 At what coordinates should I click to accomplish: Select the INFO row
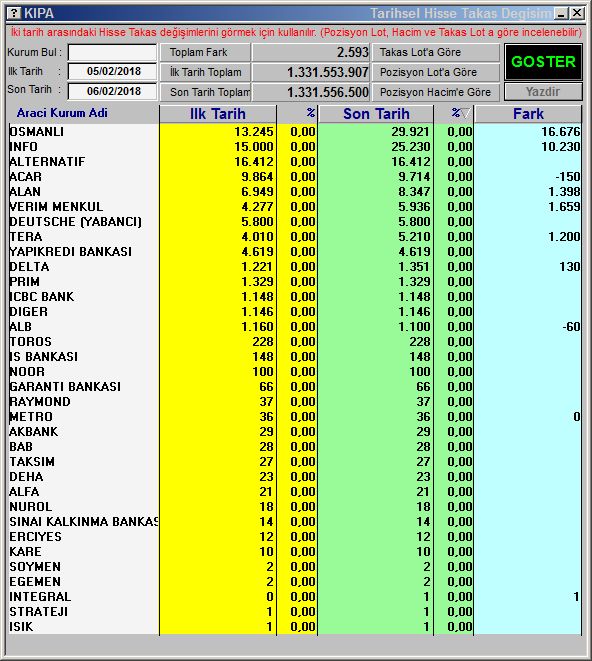[295, 147]
